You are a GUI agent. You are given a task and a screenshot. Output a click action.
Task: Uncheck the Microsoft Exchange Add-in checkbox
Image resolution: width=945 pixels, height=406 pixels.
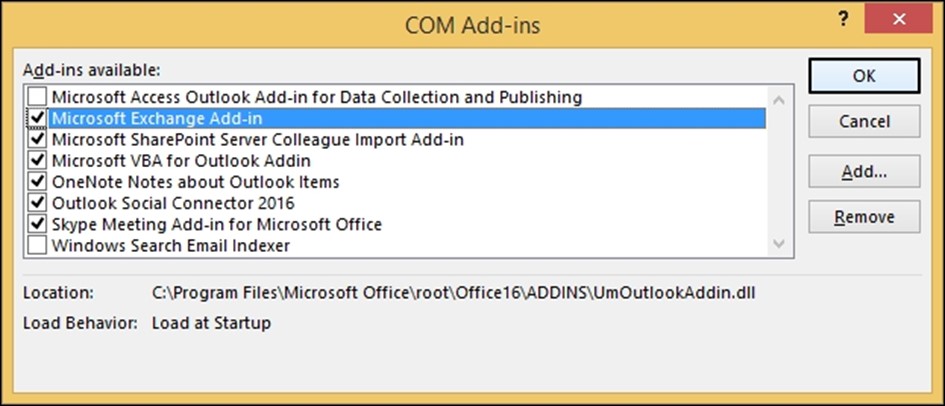tap(38, 118)
